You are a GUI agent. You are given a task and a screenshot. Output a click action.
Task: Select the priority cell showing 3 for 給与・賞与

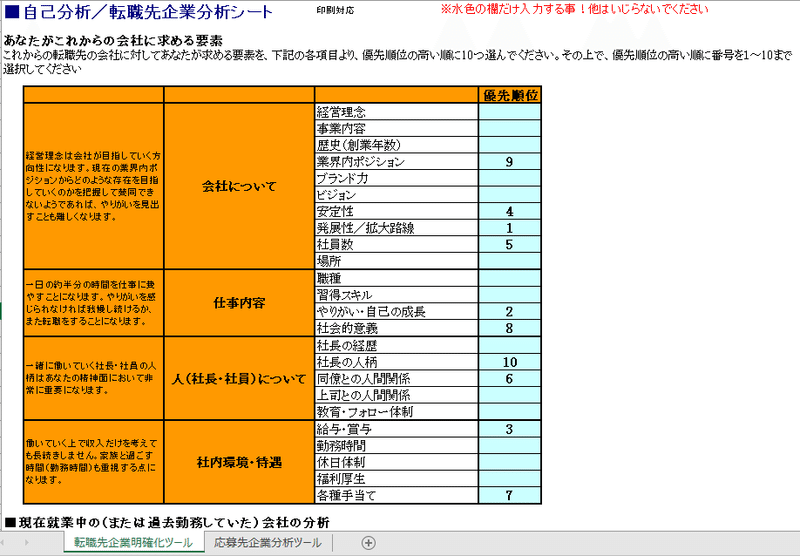pyautogui.click(x=510, y=429)
